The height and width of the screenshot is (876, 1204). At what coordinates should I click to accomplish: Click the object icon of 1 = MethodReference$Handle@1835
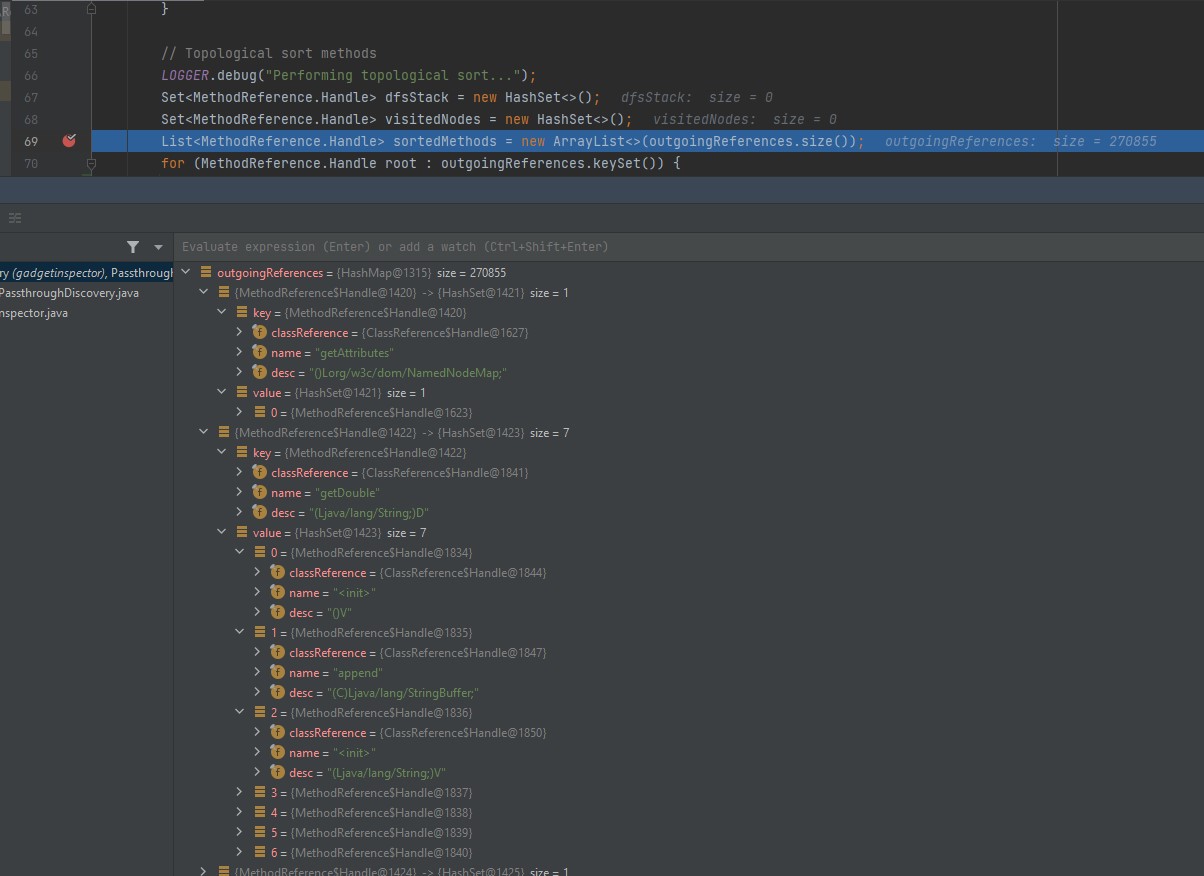[260, 632]
